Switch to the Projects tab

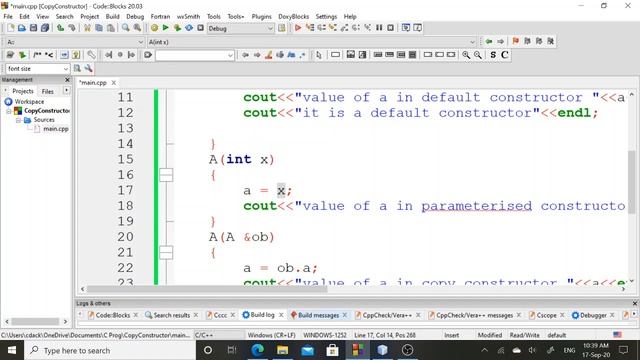tap(22, 91)
